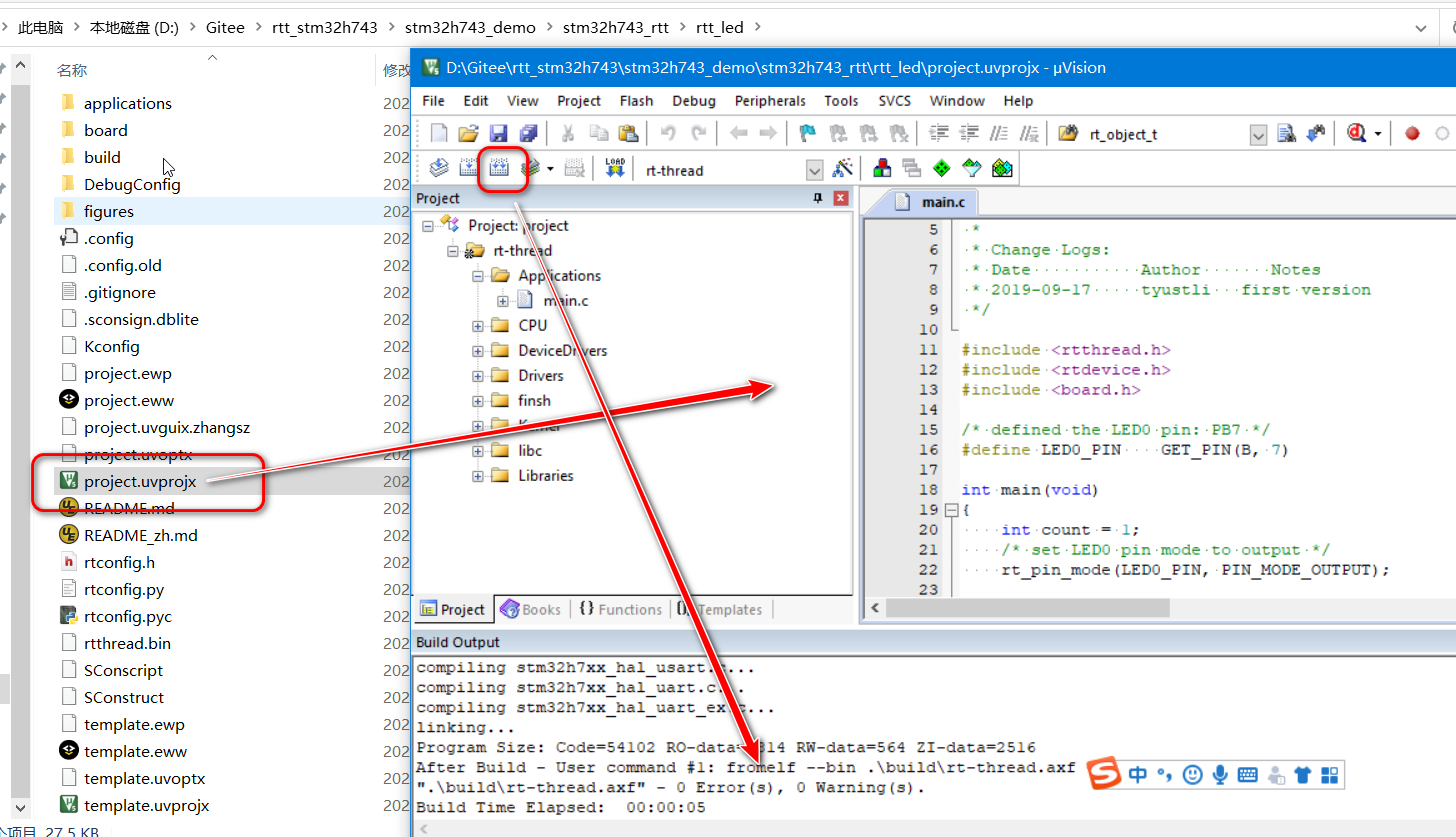Collapse the Applications group
The width and height of the screenshot is (1456, 837).
tap(478, 275)
